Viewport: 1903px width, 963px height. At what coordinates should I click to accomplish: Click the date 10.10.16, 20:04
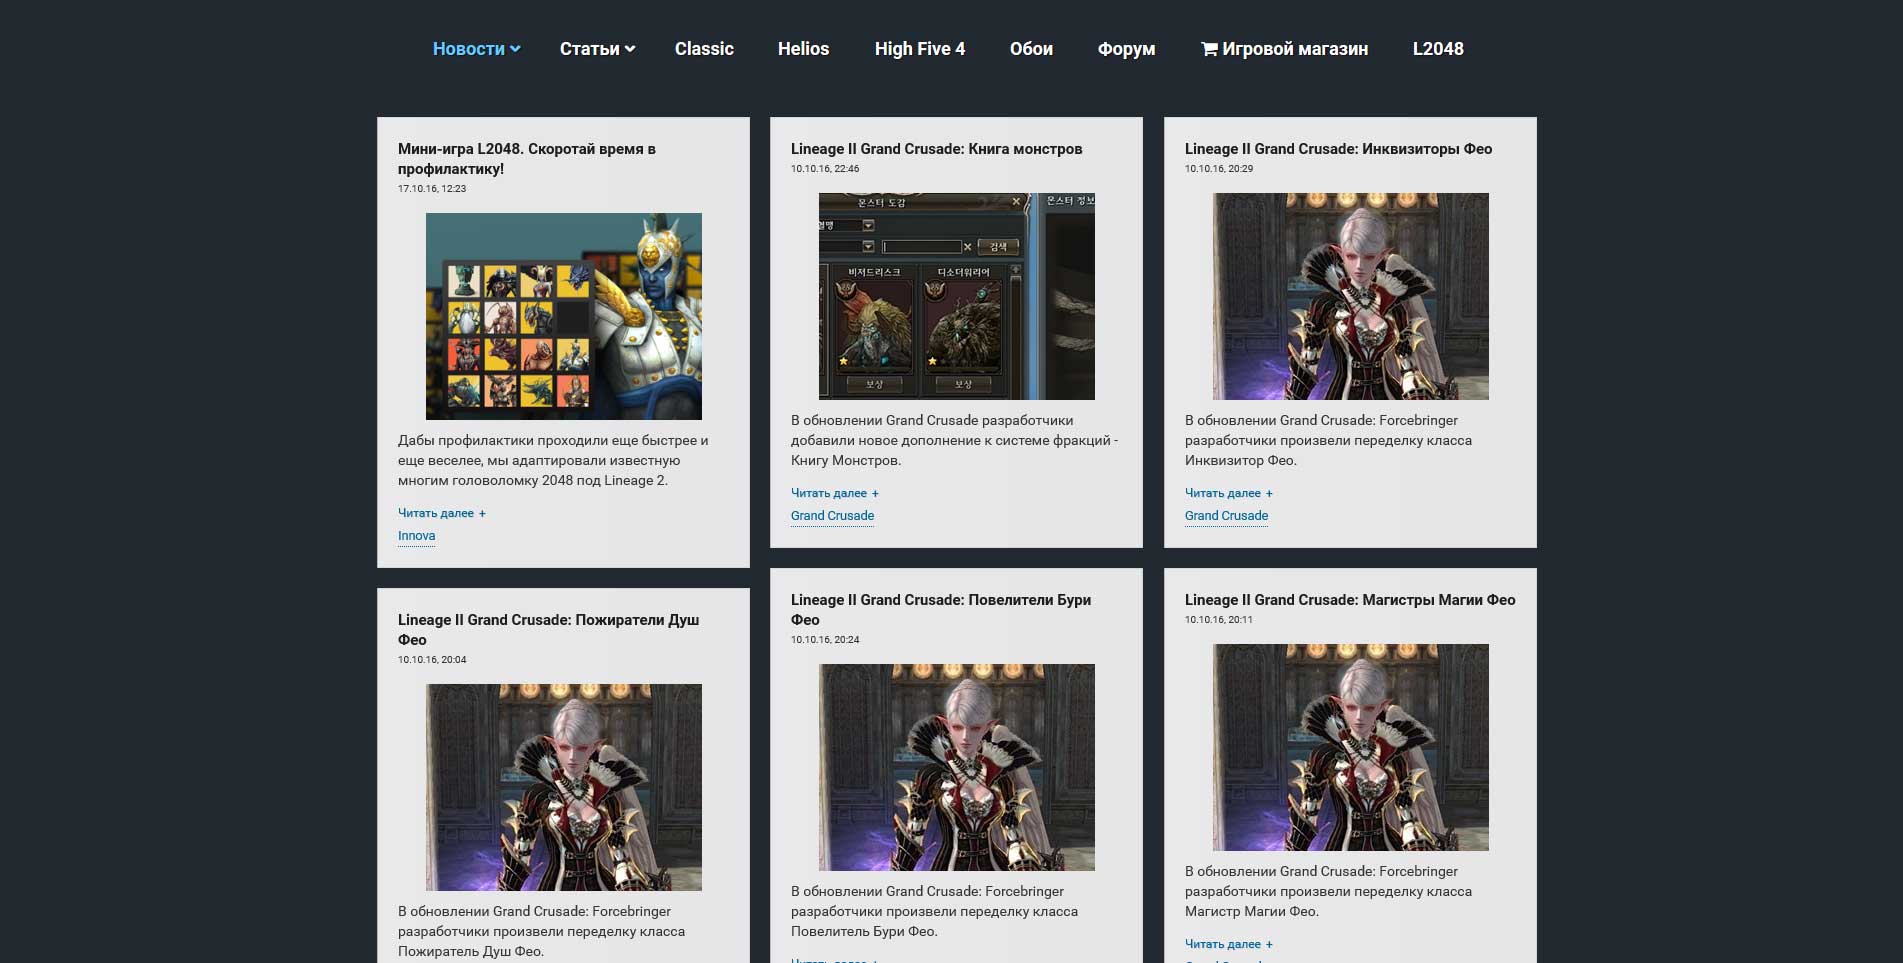(432, 660)
